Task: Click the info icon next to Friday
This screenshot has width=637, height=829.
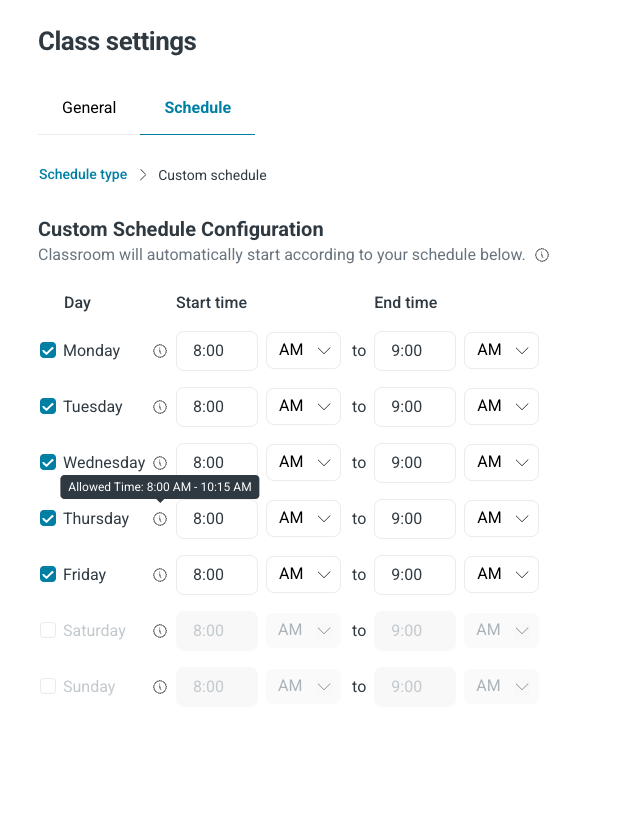Action: (160, 575)
